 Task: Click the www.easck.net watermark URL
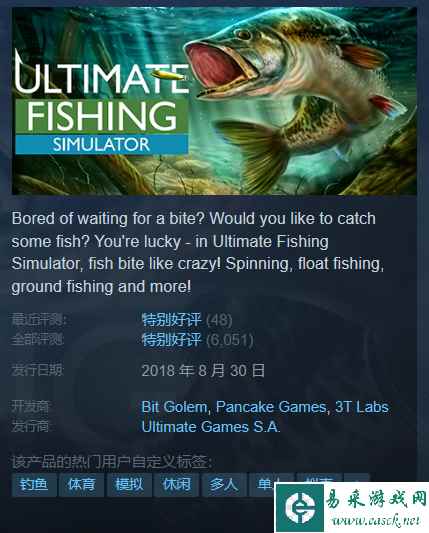(x=376, y=520)
